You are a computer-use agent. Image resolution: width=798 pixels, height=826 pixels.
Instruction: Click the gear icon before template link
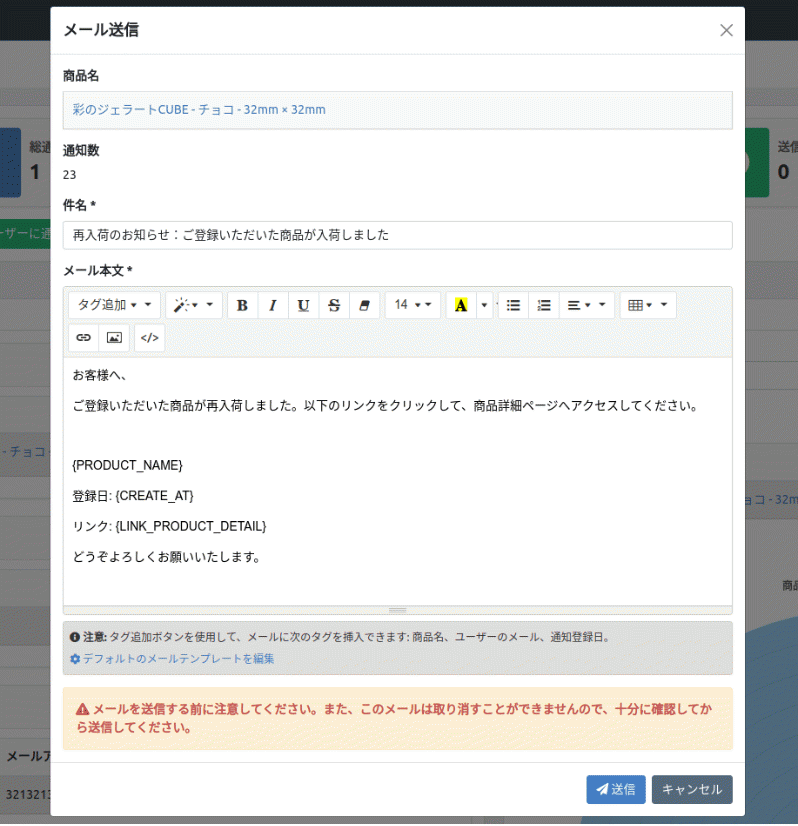pyautogui.click(x=75, y=658)
